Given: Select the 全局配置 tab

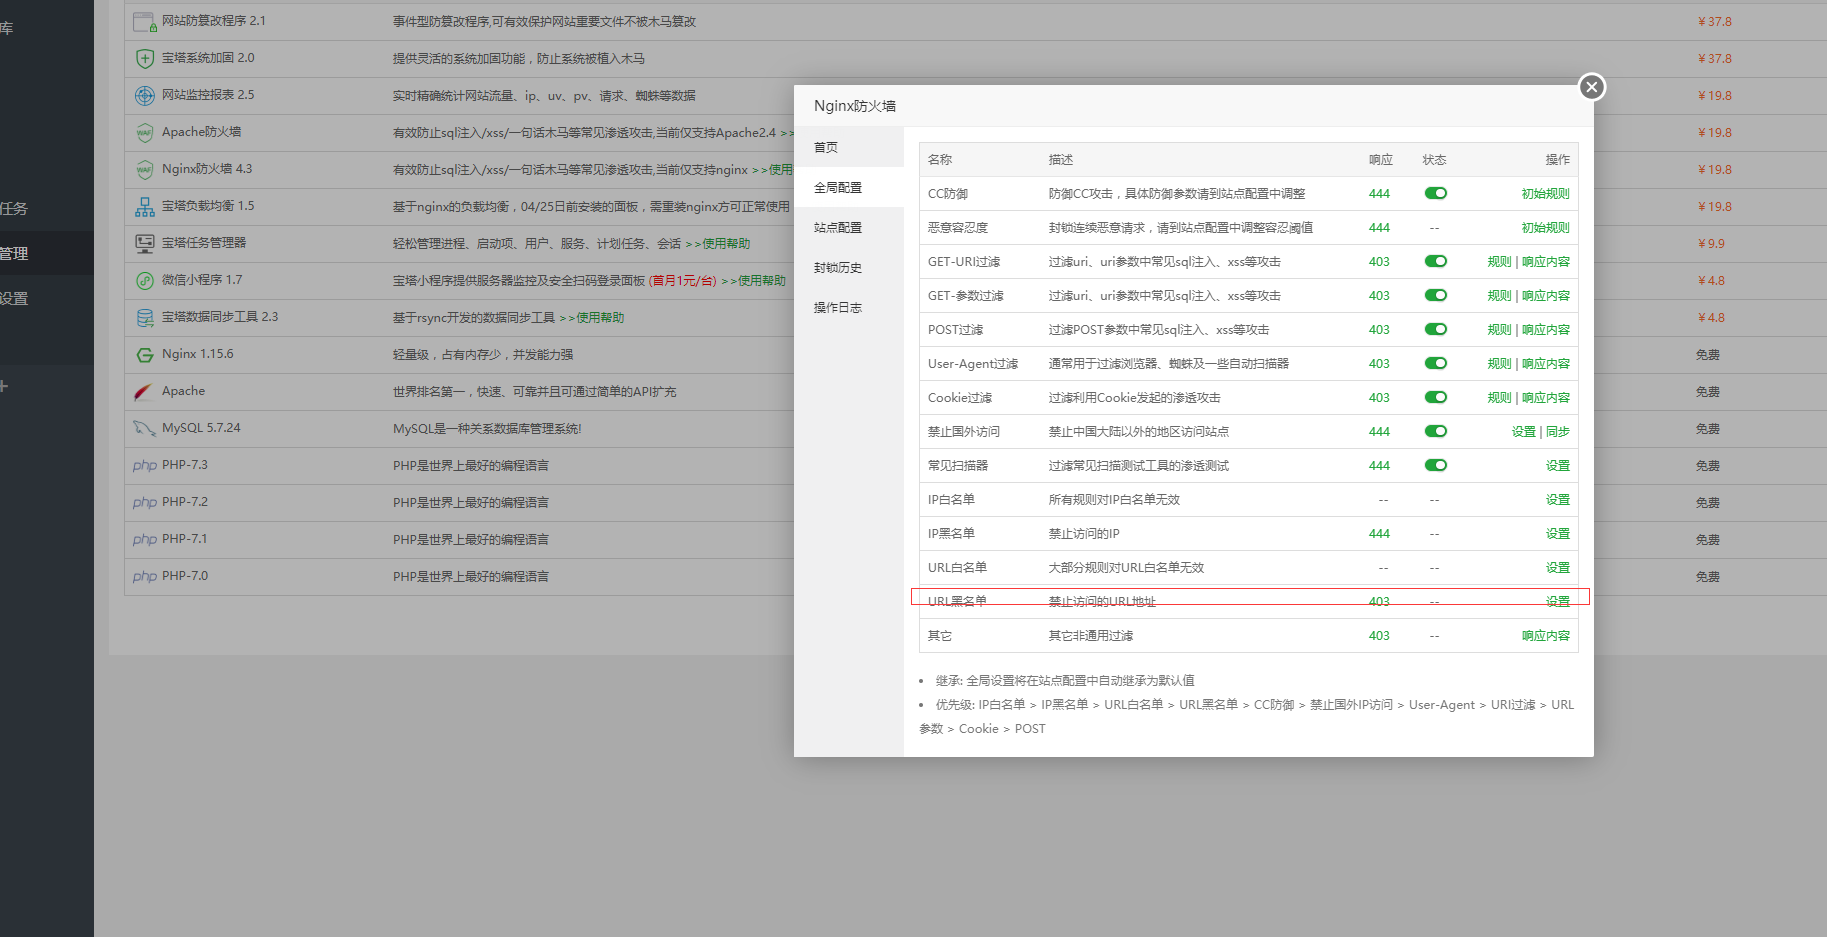Looking at the screenshot, I should coord(848,187).
